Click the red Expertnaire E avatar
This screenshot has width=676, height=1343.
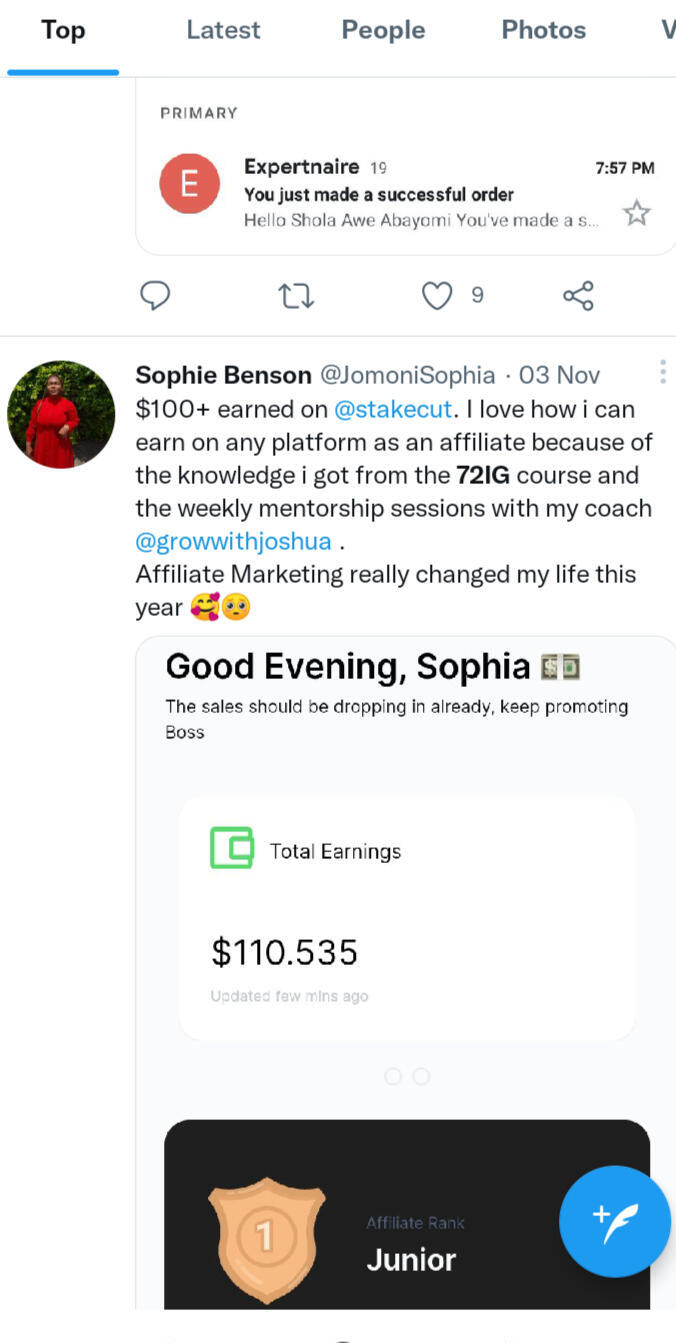tap(189, 184)
